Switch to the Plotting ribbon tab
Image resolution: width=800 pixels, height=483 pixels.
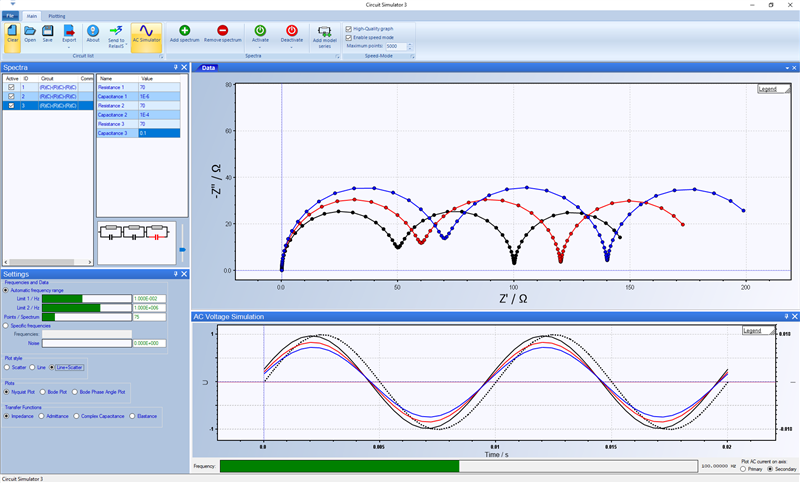[x=57, y=16]
